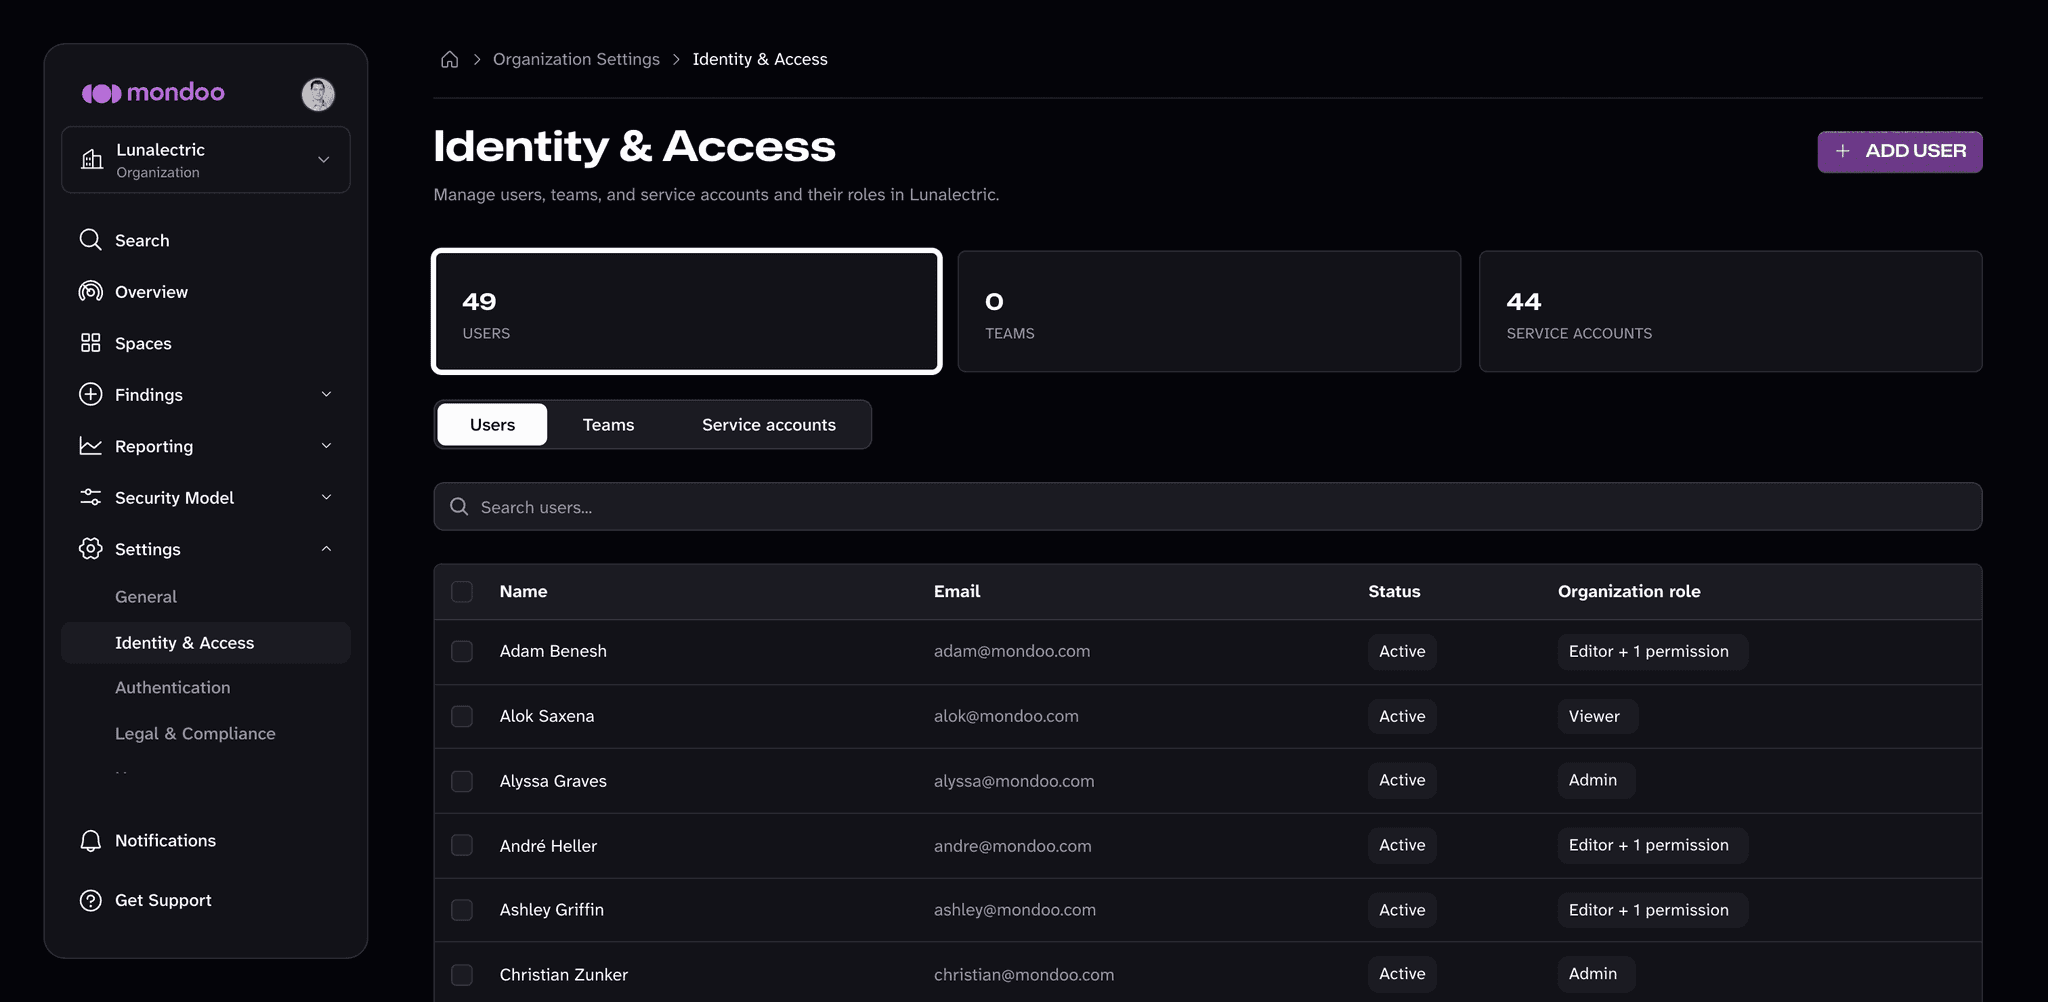
Task: Open the Lunalectric organization dropdown
Action: pos(206,160)
